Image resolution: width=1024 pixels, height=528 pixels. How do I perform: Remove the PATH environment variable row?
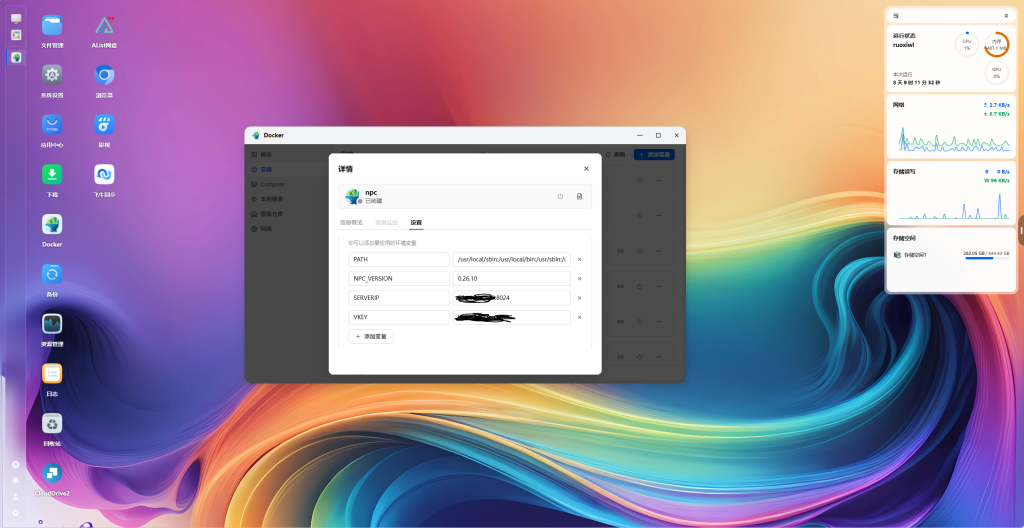pos(579,259)
